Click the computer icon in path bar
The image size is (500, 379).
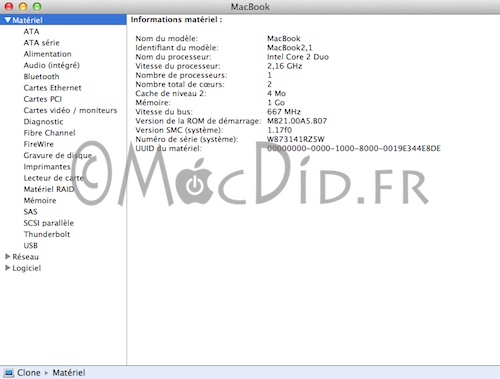8,373
